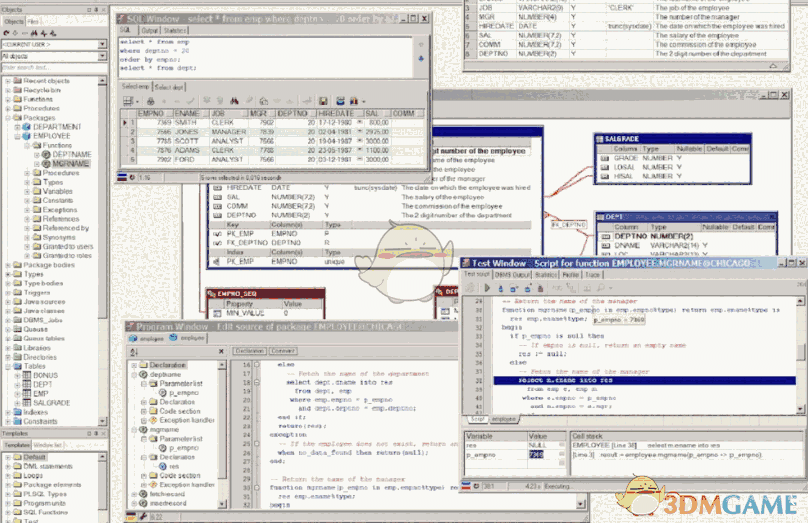The height and width of the screenshot is (523, 808).
Task: Run the test script with the play icon
Action: (x=486, y=288)
